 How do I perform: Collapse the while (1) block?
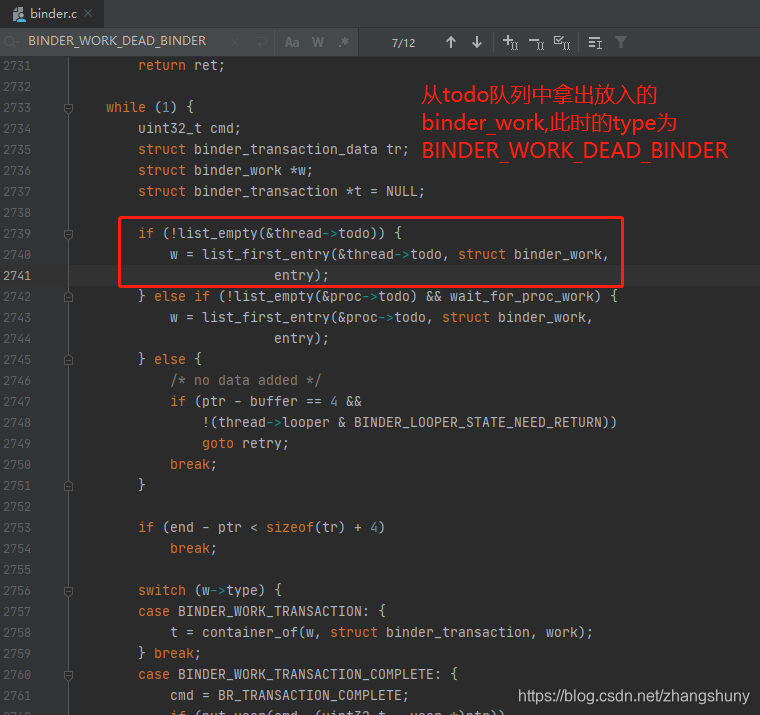(68, 108)
